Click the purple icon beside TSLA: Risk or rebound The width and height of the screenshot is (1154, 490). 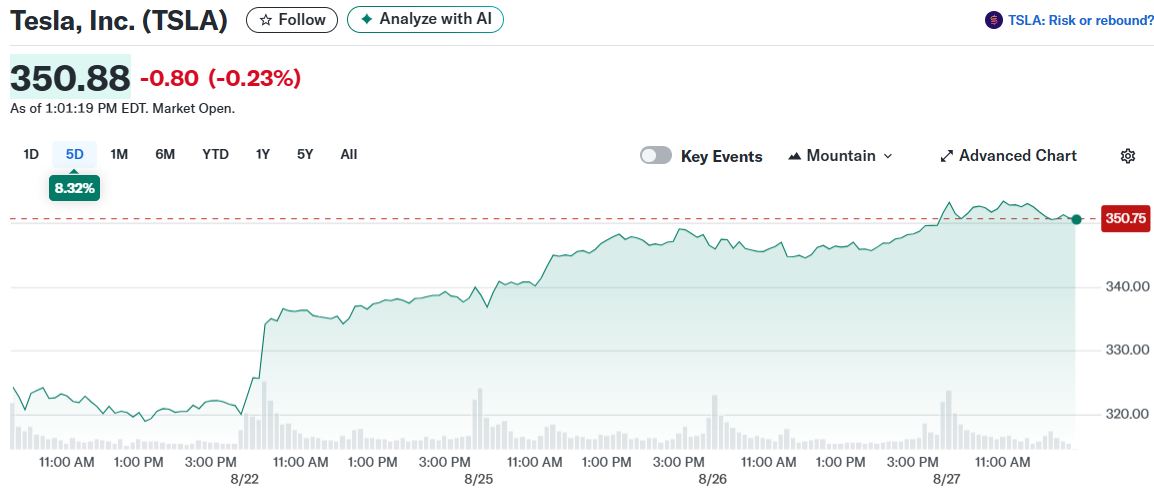(x=994, y=21)
